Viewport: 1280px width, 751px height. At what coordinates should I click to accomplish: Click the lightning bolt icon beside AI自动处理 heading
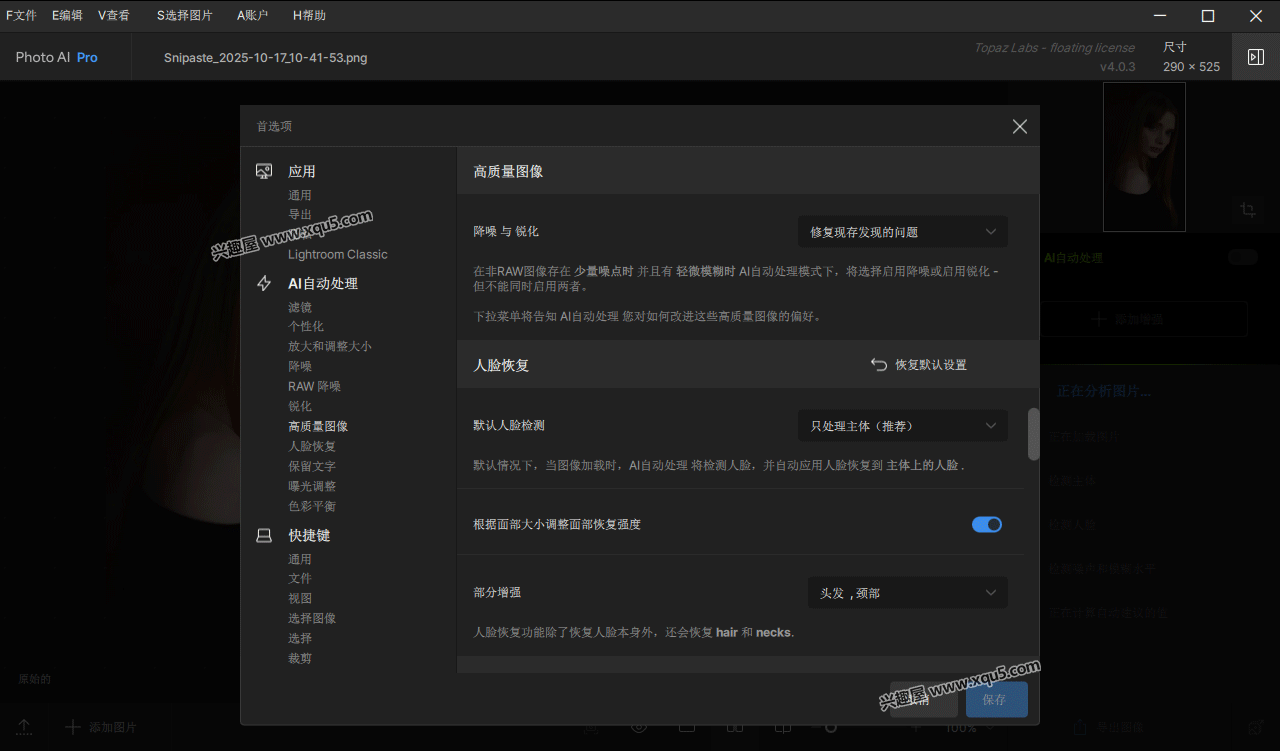tap(264, 284)
